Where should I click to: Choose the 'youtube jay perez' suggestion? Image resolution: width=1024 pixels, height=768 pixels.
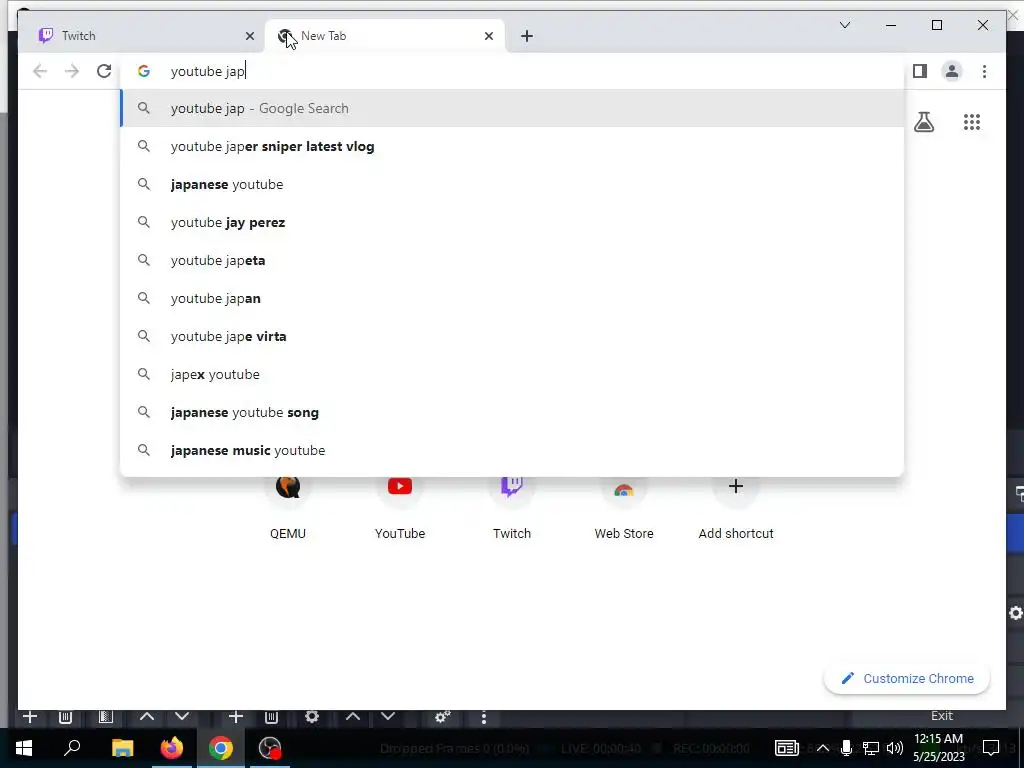tap(512, 222)
